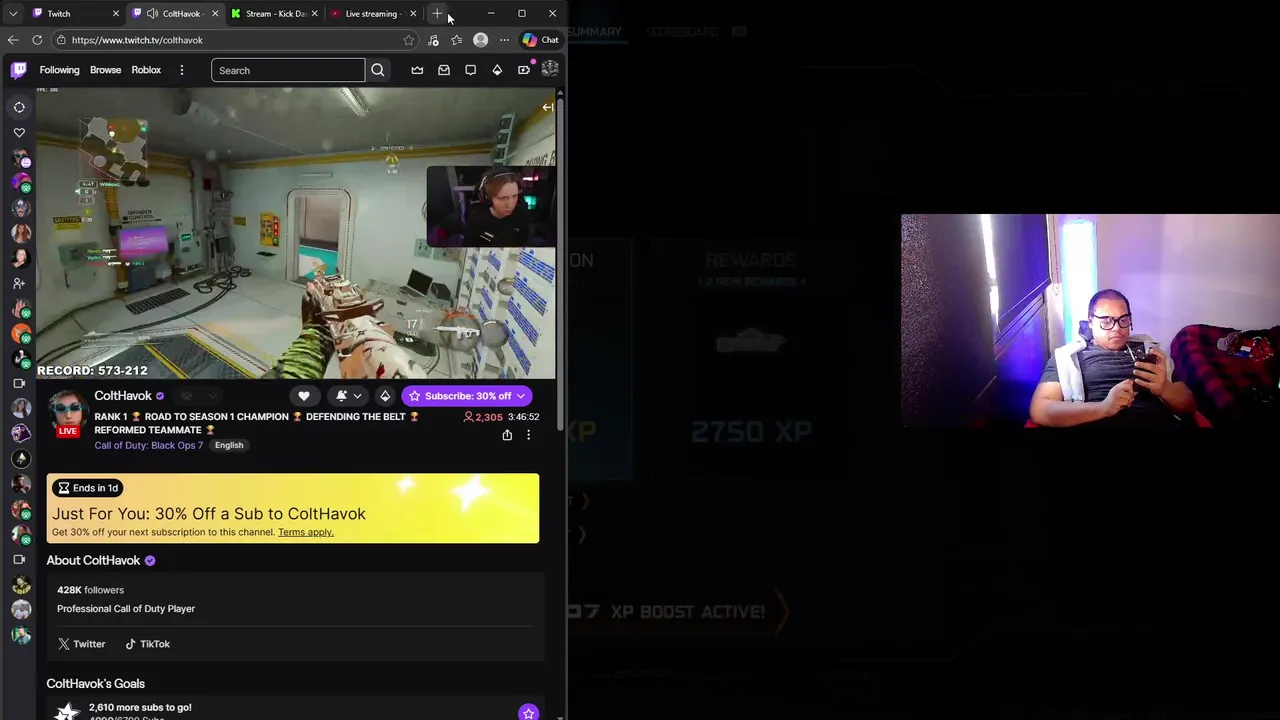The image size is (1280, 720).
Task: Open Copilot Chat button
Action: coord(541,40)
